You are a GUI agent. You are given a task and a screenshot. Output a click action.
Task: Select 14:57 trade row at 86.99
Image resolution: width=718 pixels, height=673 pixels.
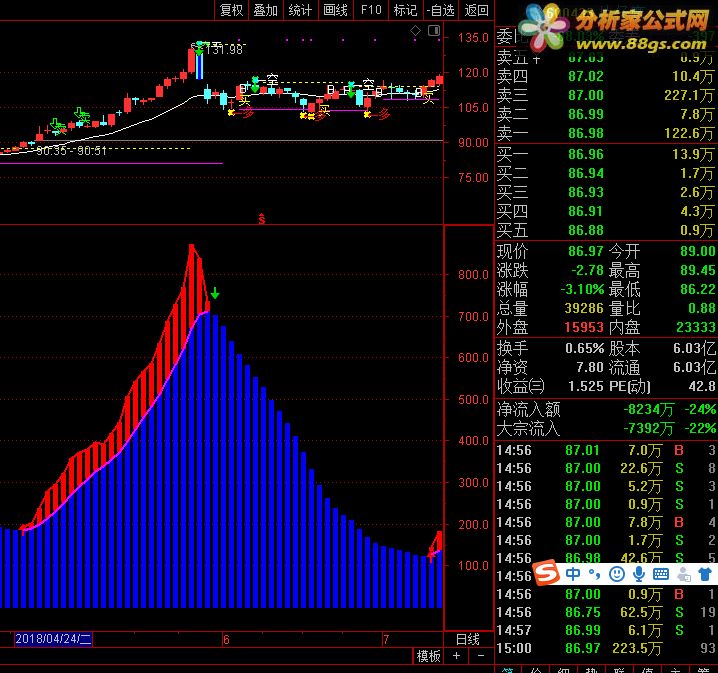pos(606,630)
